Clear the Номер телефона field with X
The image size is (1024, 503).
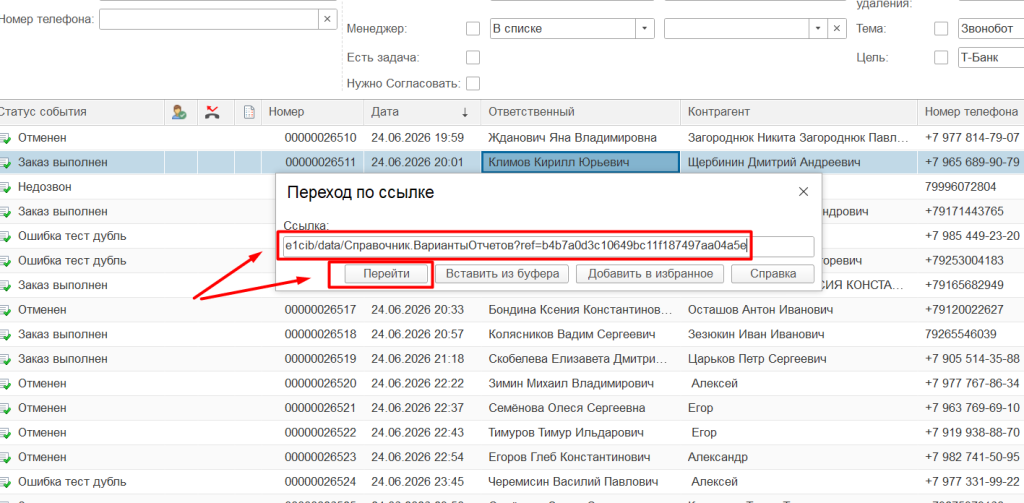click(x=327, y=19)
